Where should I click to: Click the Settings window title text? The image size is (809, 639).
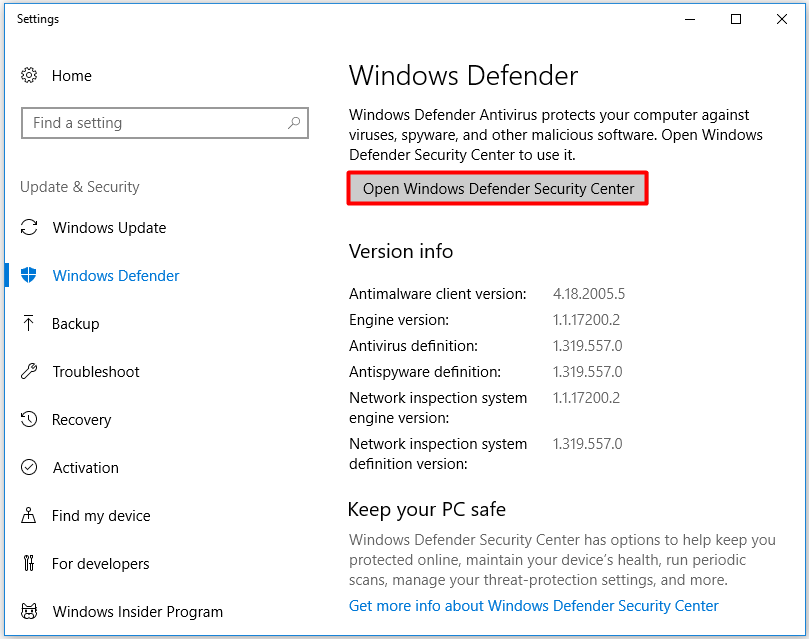38,19
